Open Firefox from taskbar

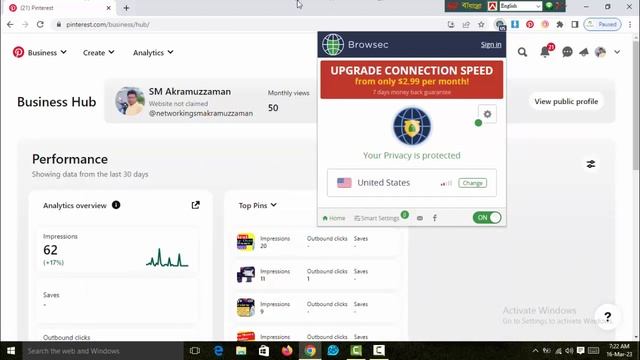[287, 351]
